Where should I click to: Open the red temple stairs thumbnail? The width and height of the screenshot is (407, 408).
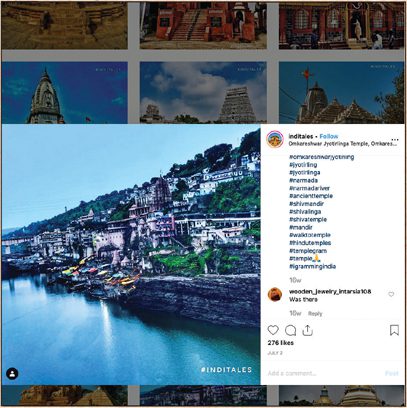pos(203,25)
